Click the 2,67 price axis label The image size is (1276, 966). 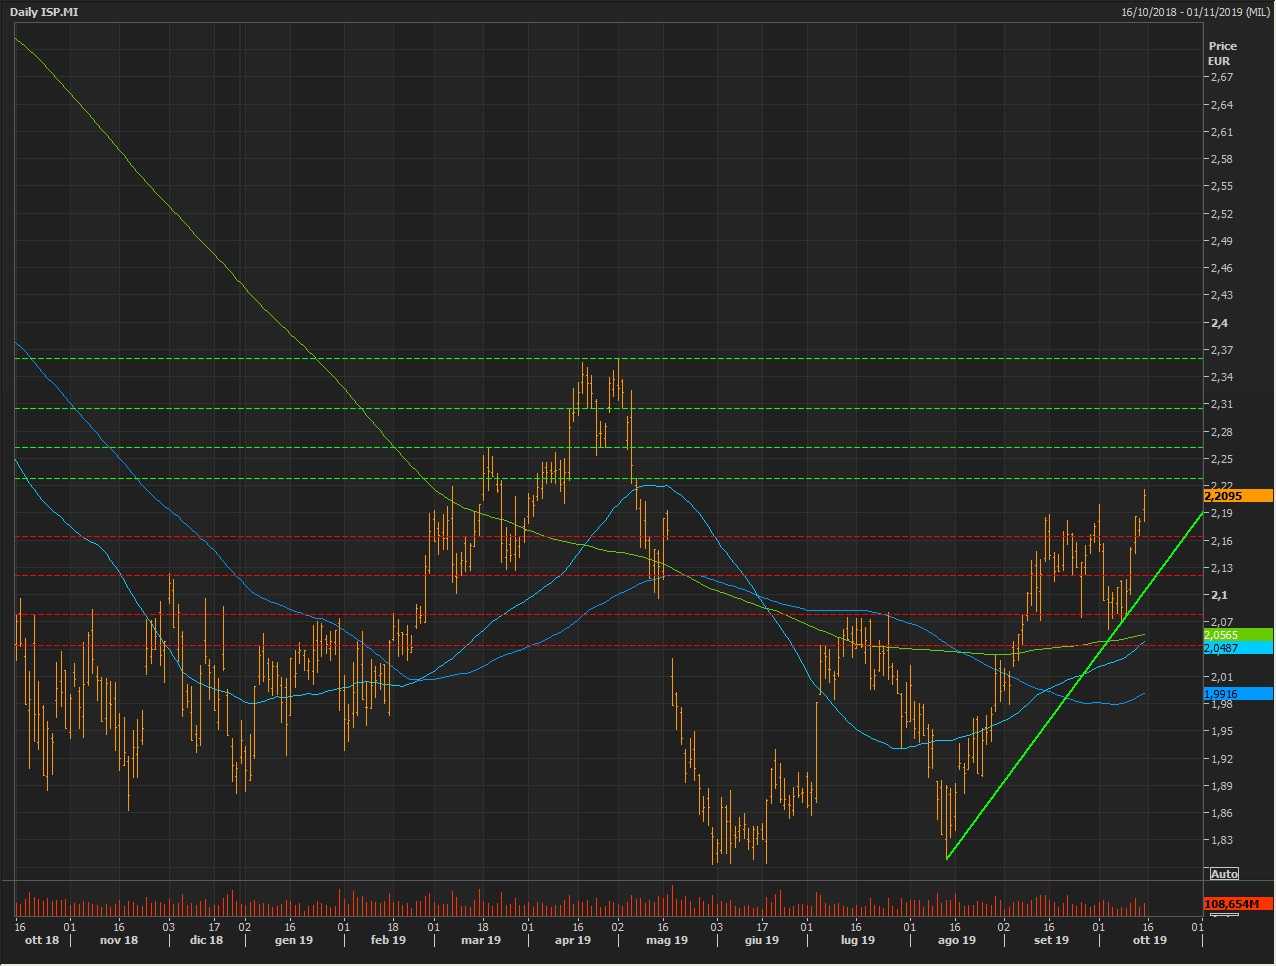point(1220,77)
